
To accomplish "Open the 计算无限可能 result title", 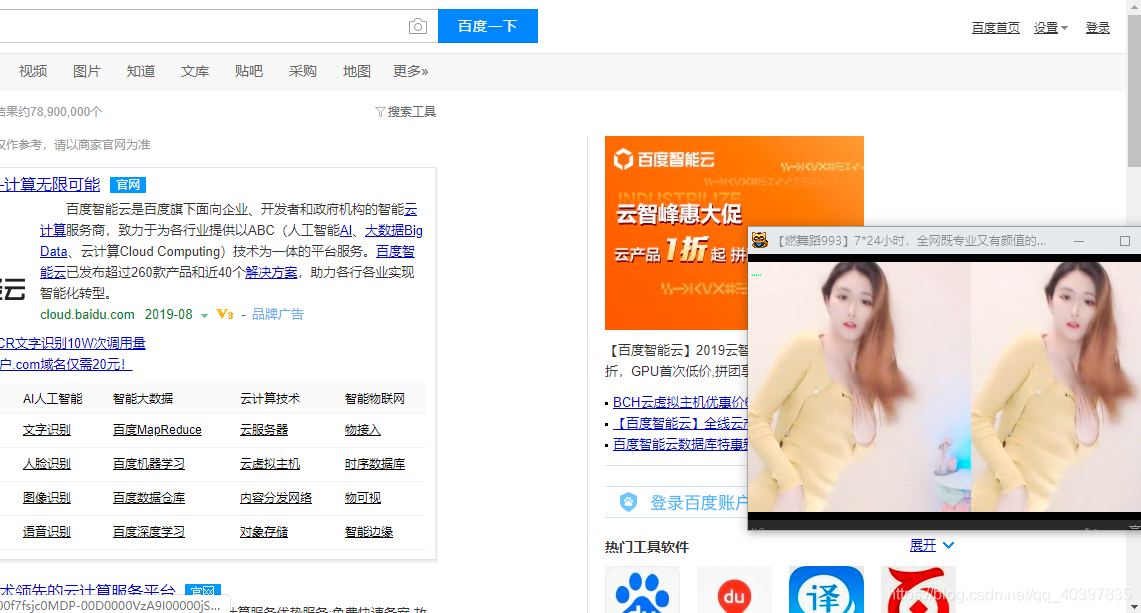I will tap(50, 184).
